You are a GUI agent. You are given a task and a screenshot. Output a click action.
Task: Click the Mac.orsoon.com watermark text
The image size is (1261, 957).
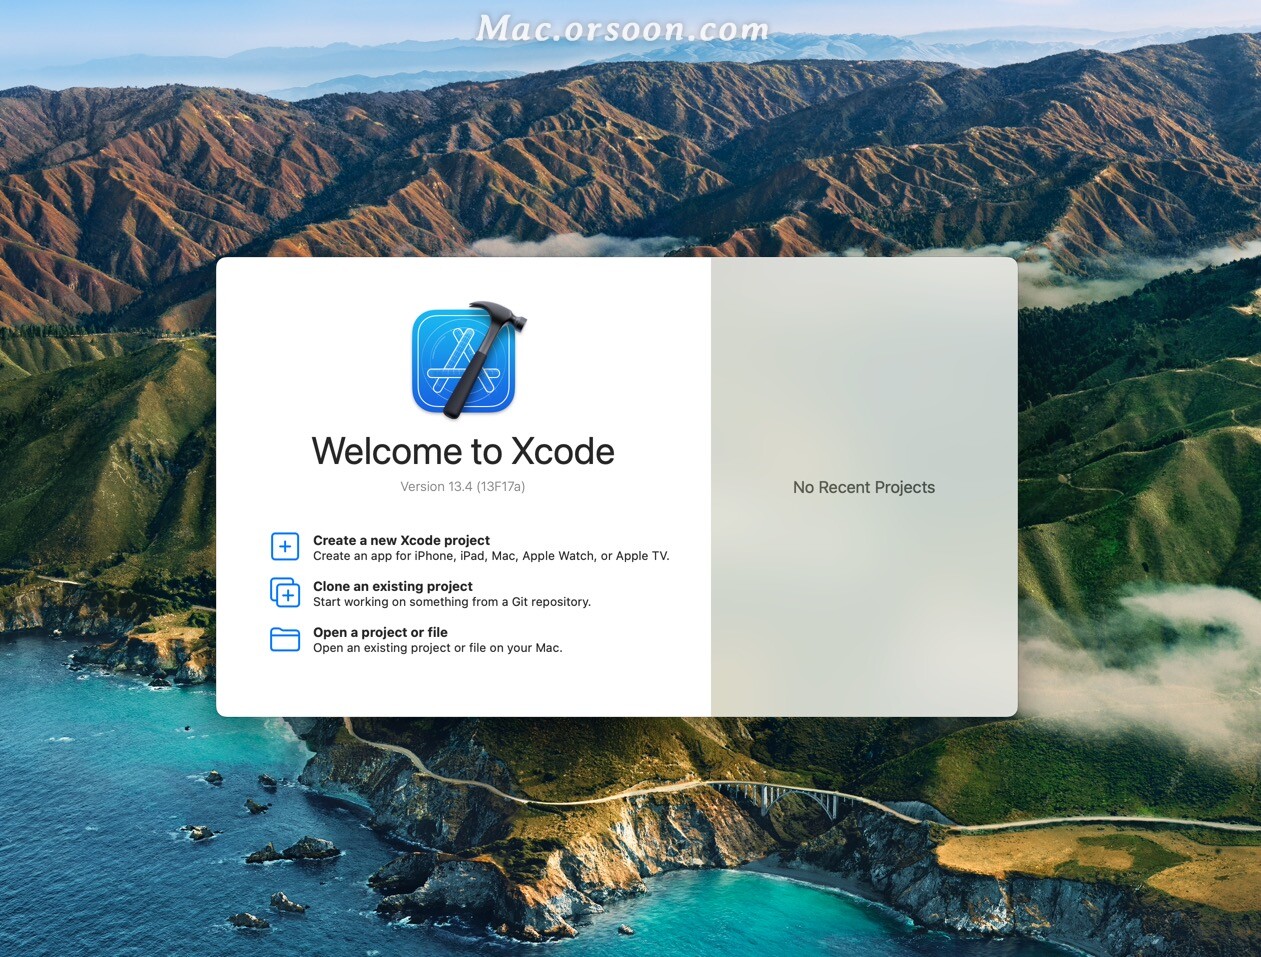point(624,28)
